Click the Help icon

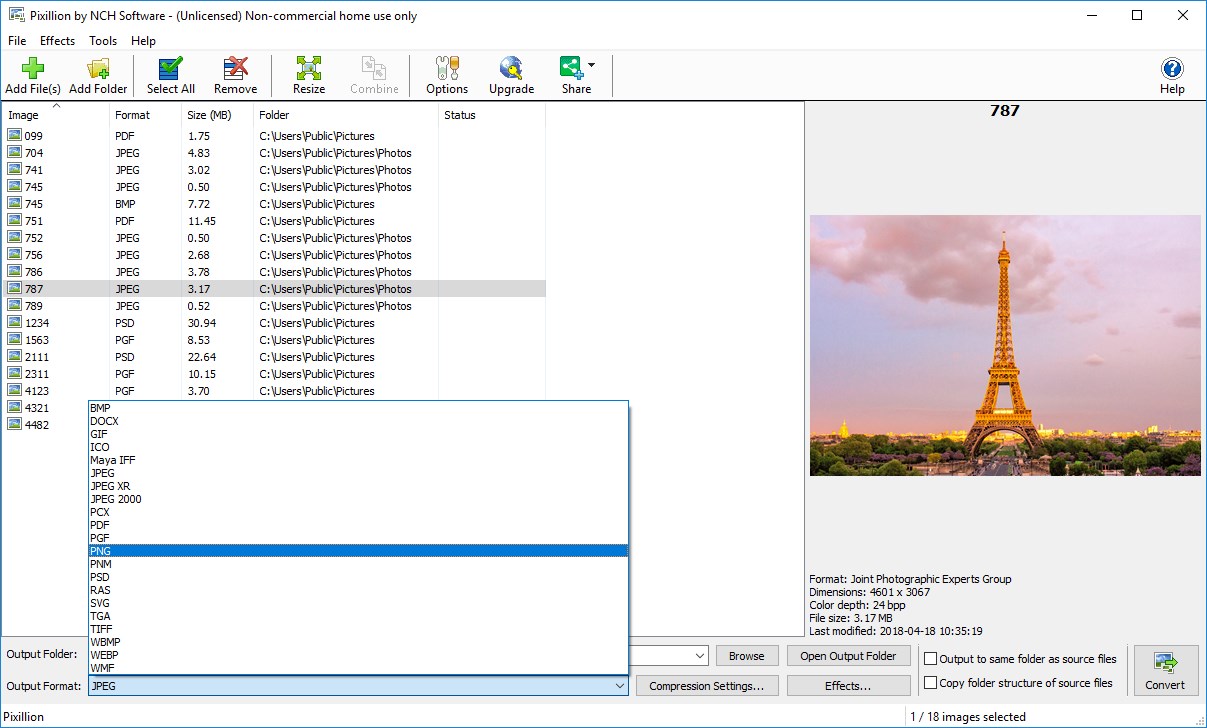(1171, 70)
